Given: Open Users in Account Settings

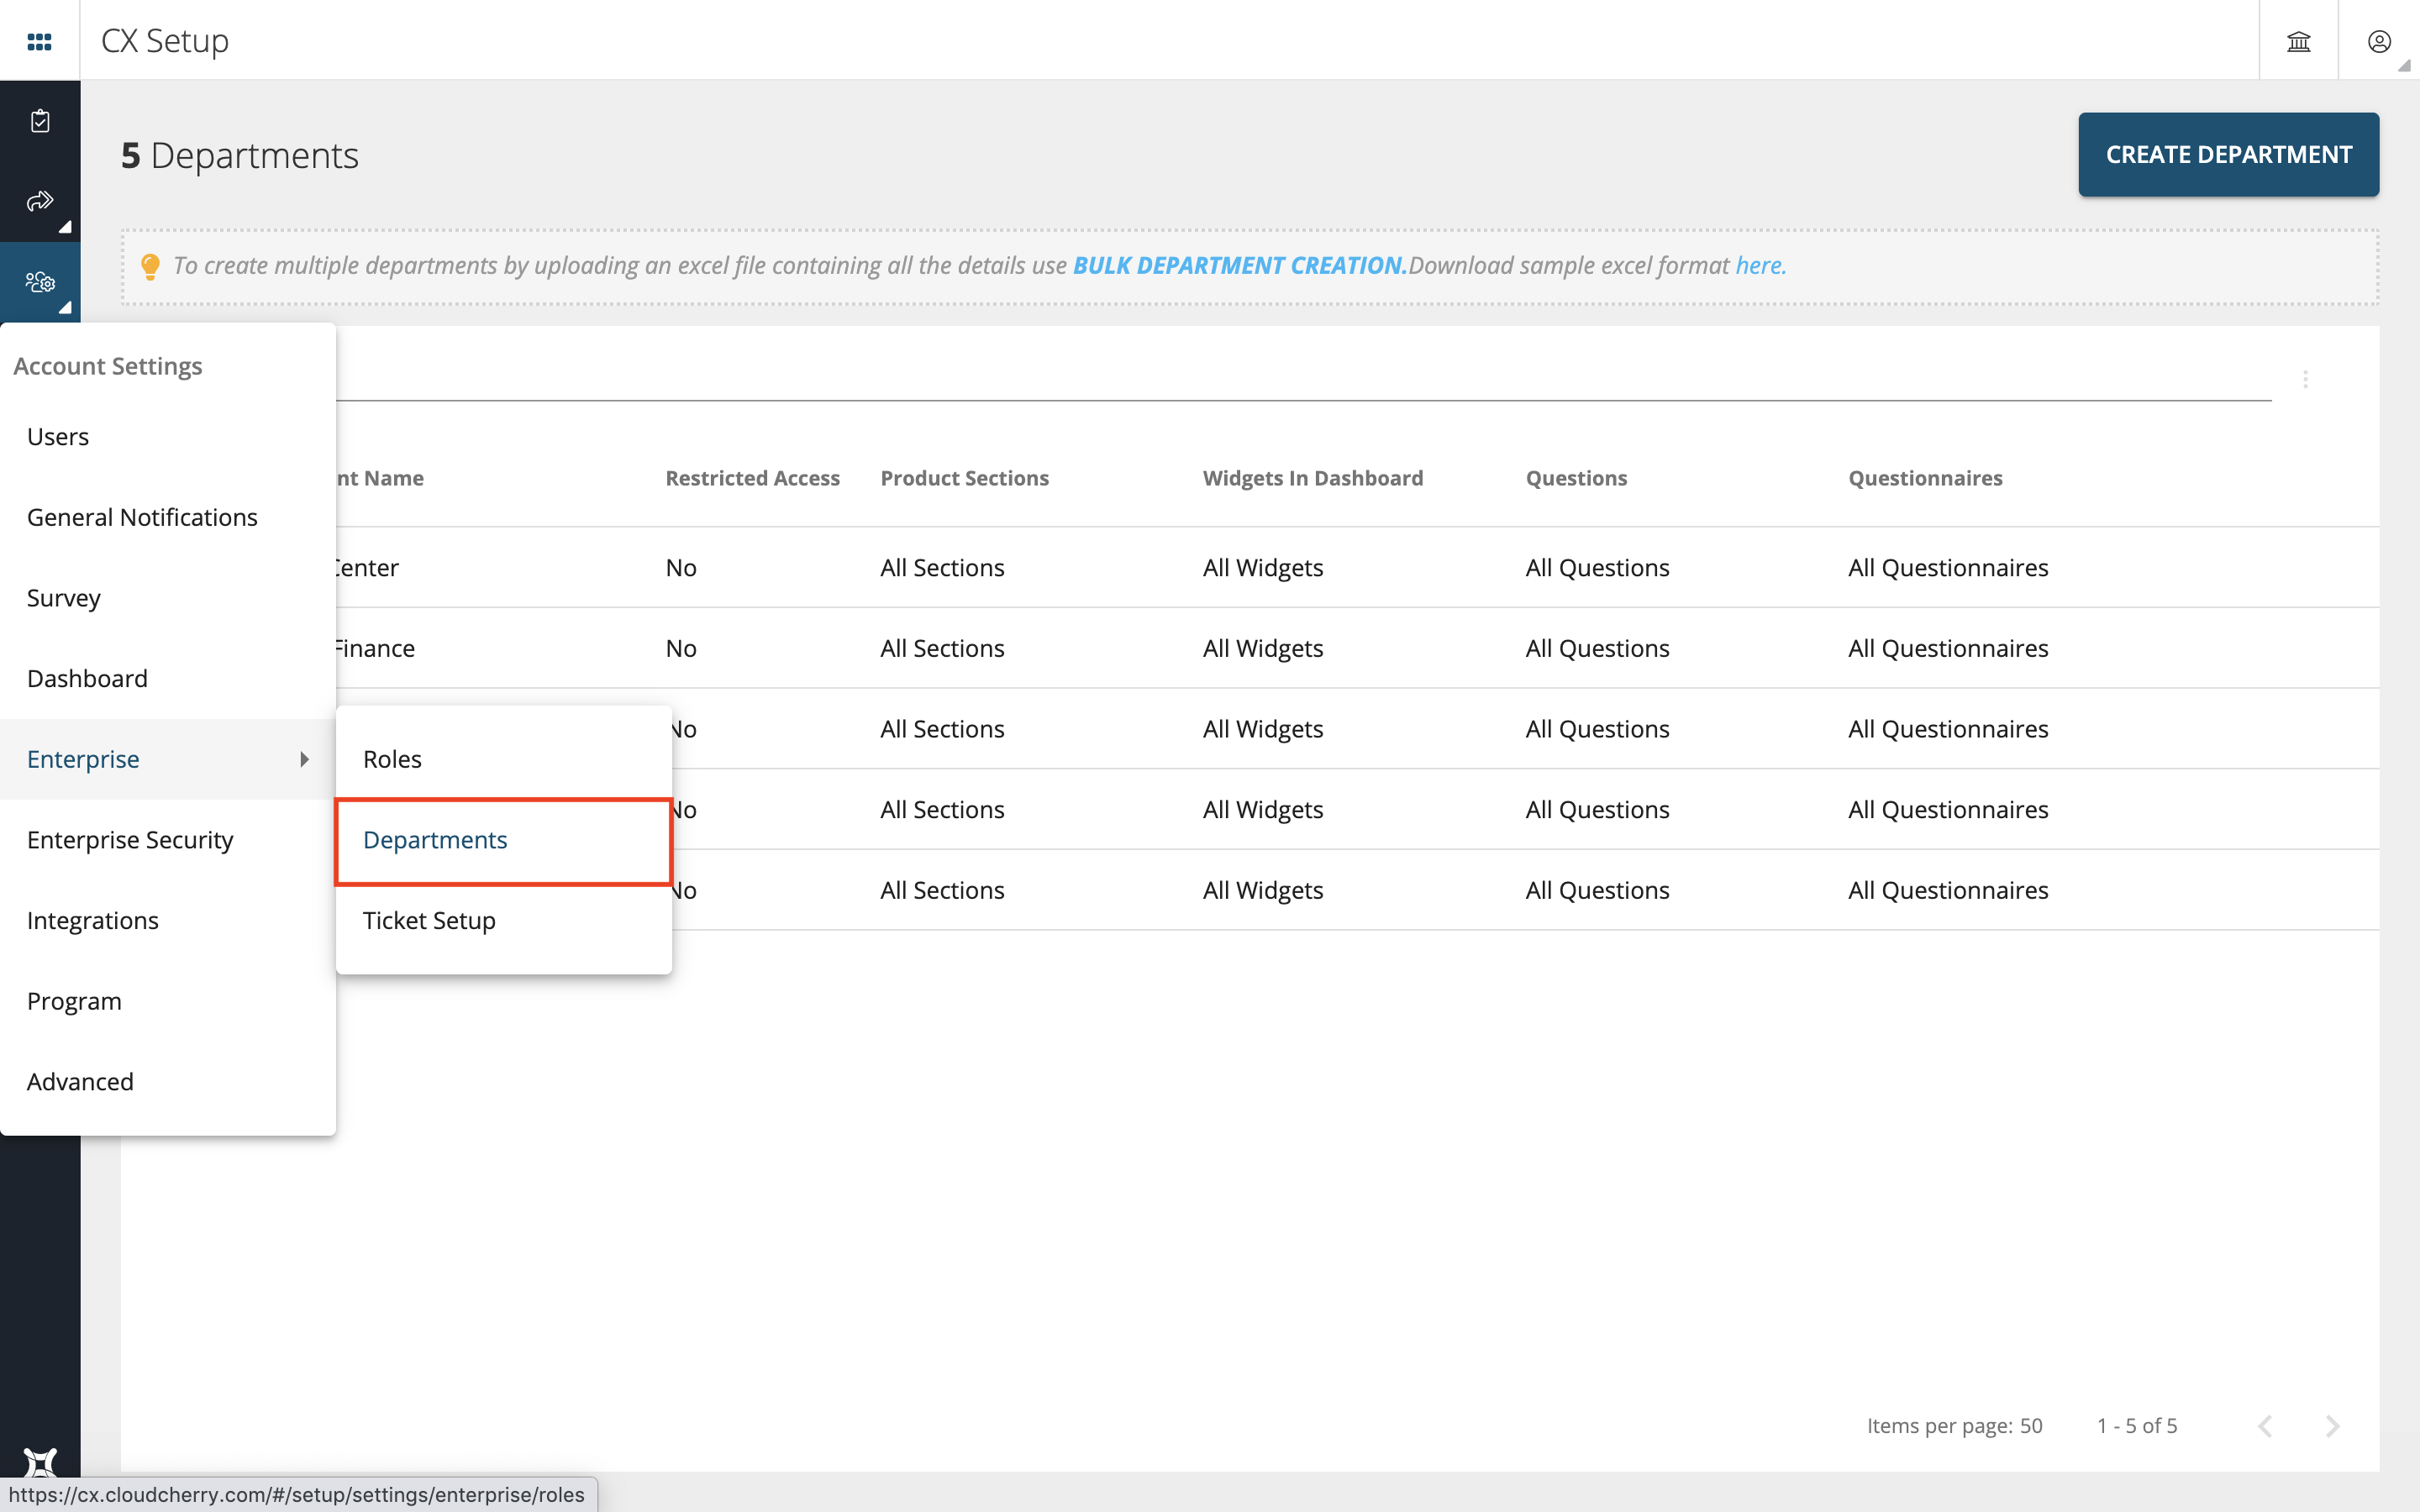Looking at the screenshot, I should [168, 437].
